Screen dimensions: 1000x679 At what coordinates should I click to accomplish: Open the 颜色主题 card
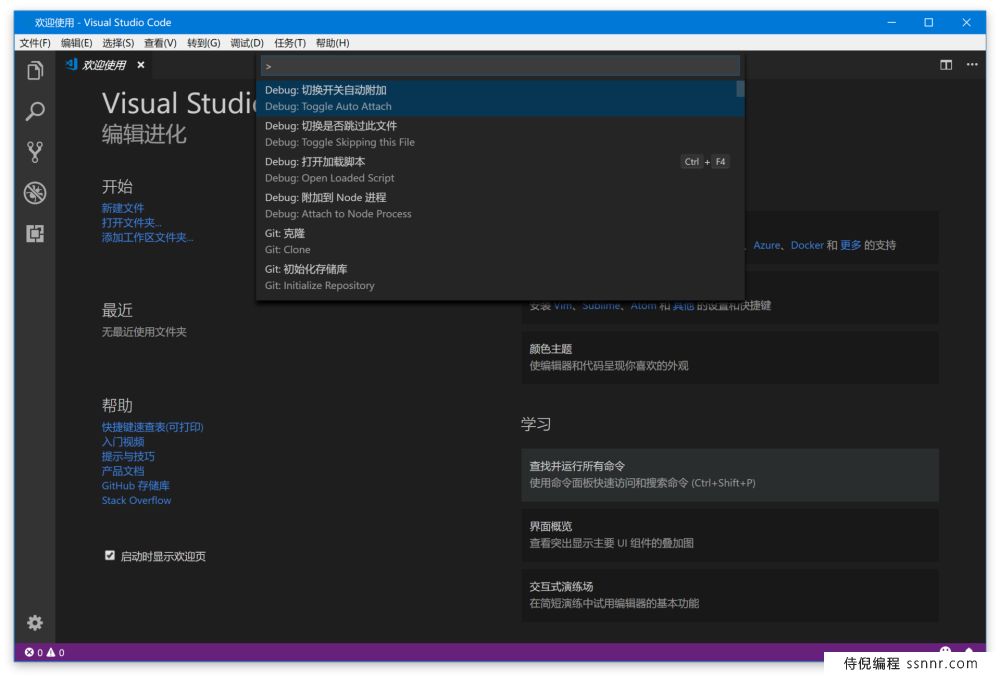730,357
